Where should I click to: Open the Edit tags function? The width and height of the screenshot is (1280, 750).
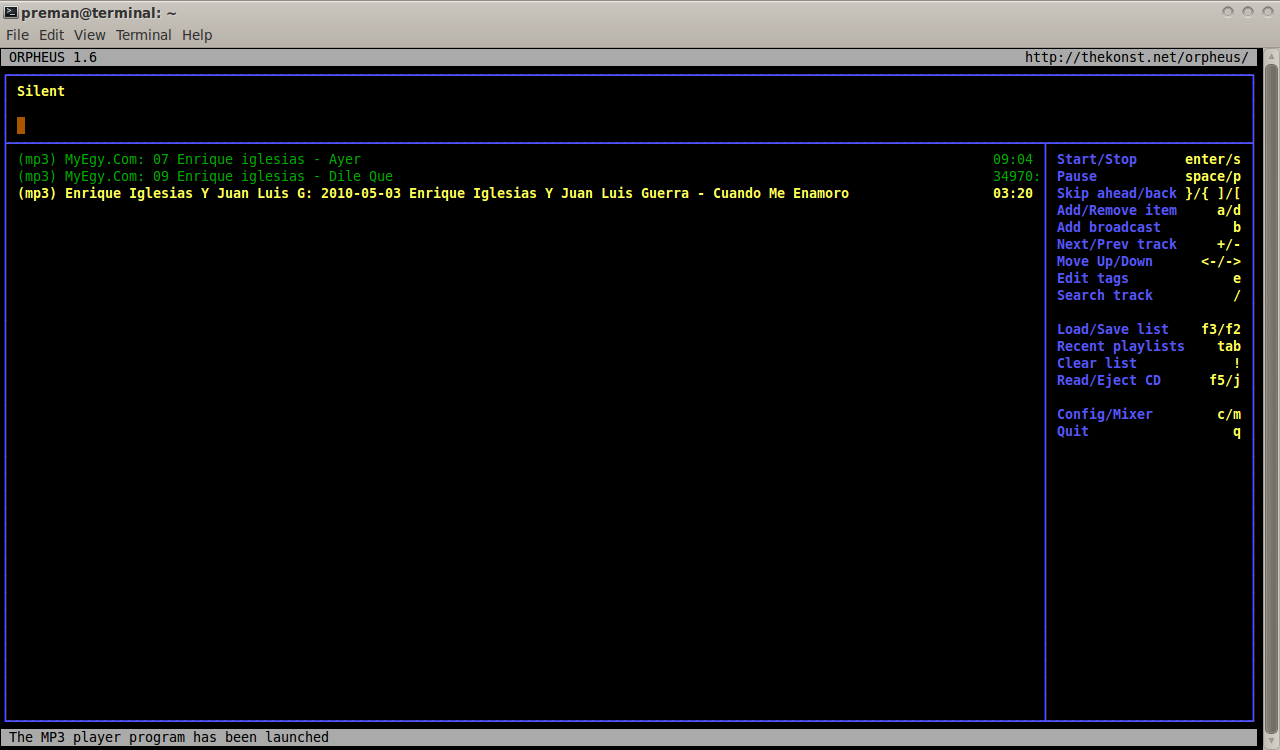1092,278
